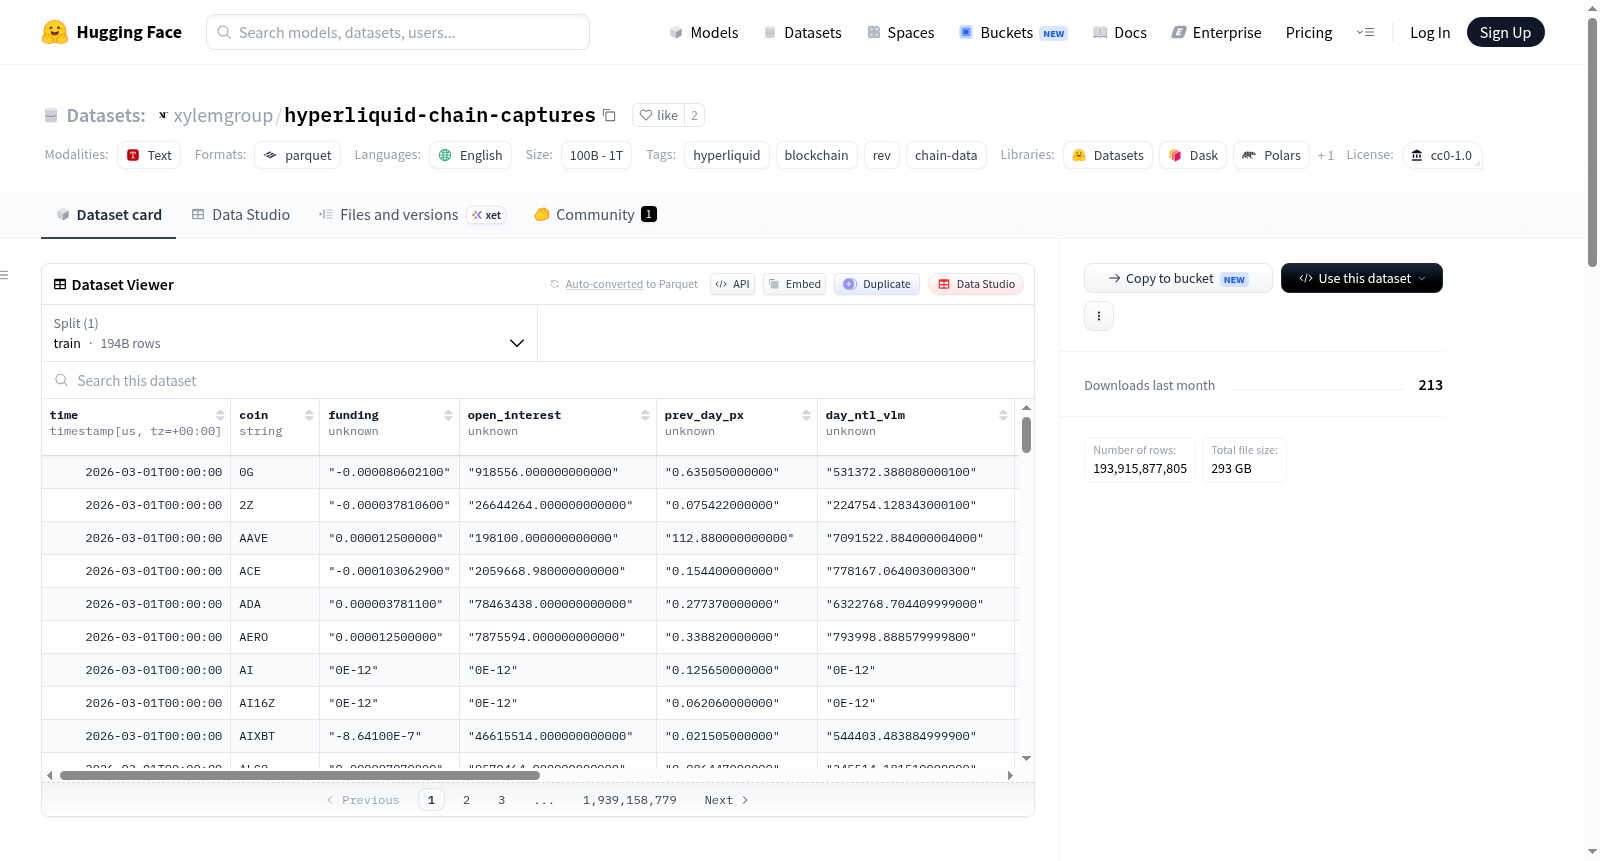
Task: Click the blockchain tag
Action: (817, 155)
